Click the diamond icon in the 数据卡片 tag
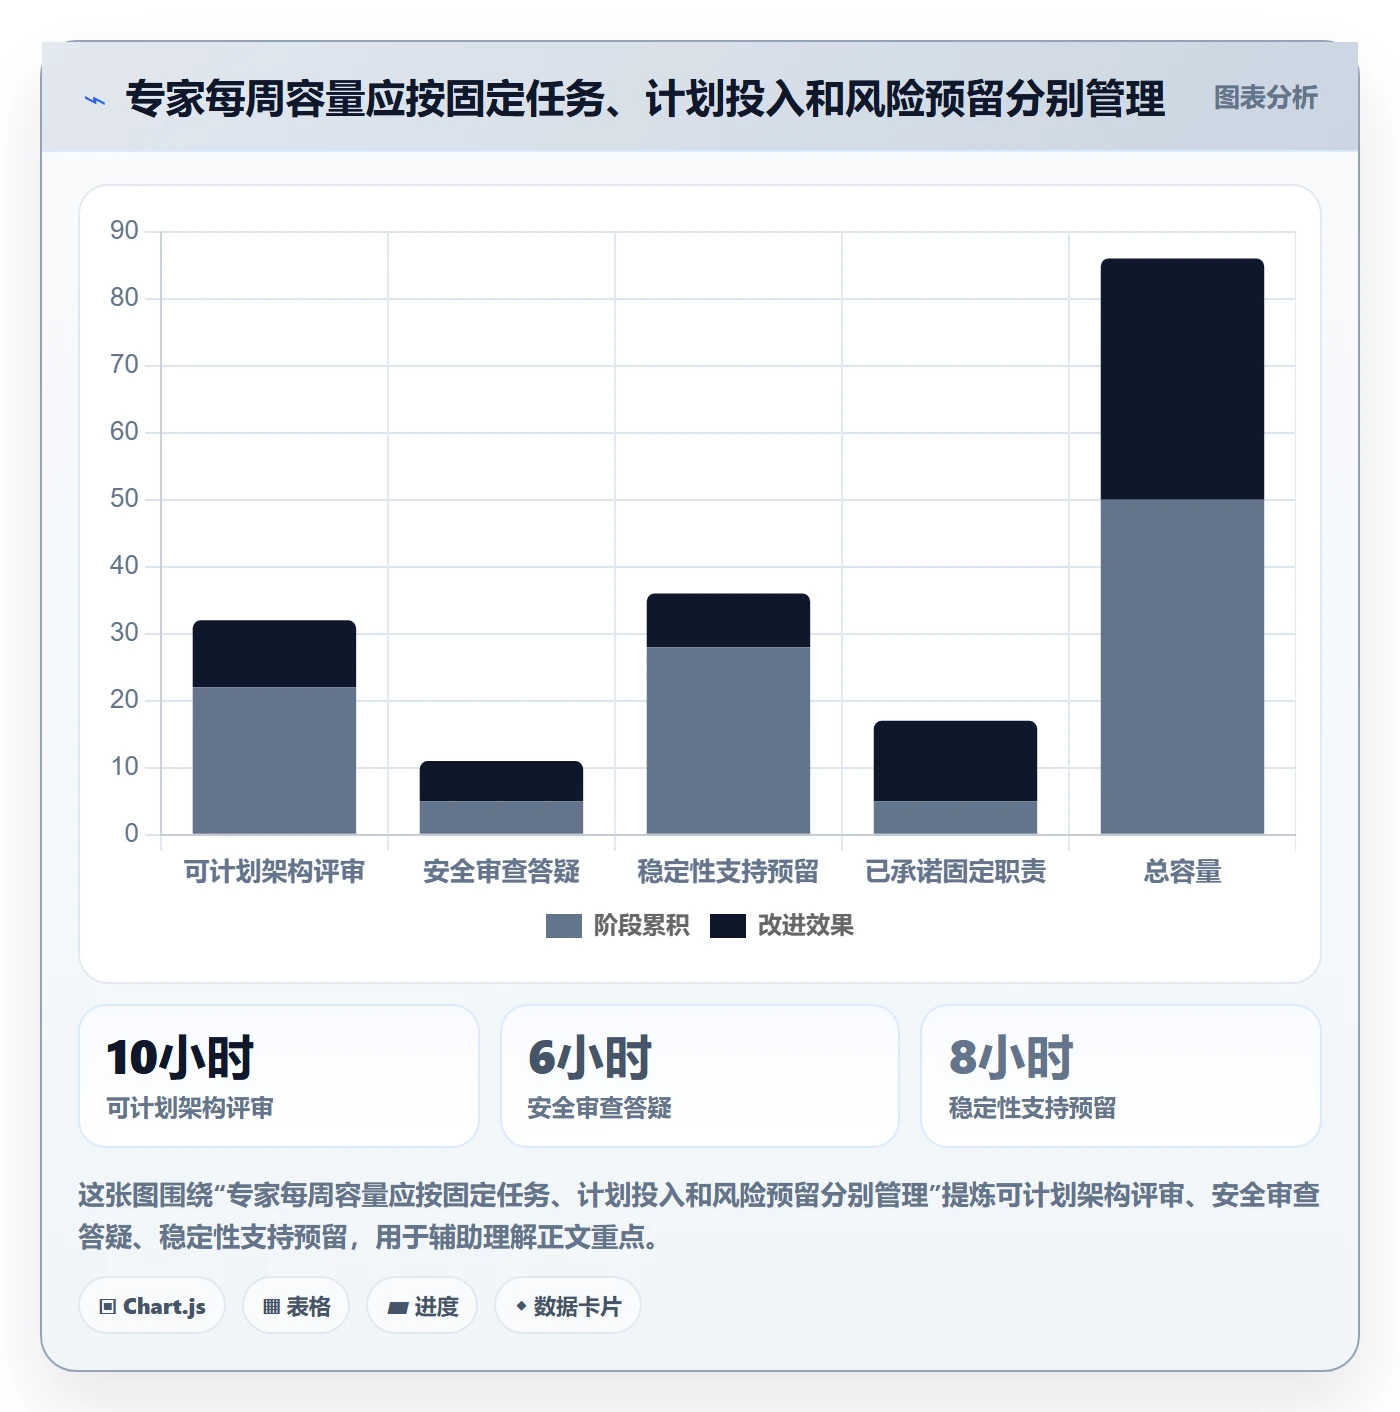This screenshot has width=1400, height=1412. (x=521, y=1306)
